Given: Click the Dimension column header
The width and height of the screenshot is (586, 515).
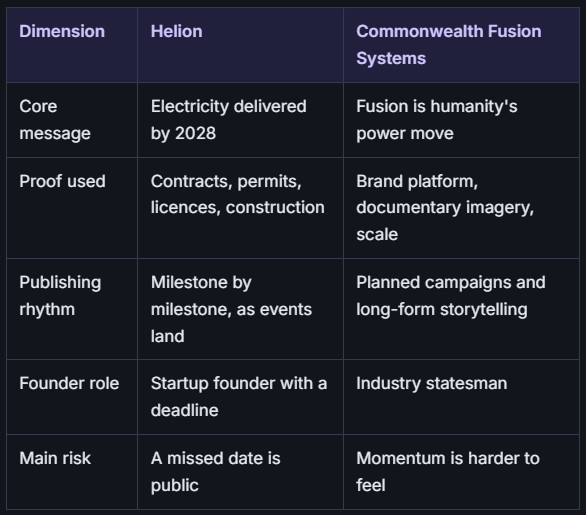Looking at the screenshot, I should (x=72, y=45).
